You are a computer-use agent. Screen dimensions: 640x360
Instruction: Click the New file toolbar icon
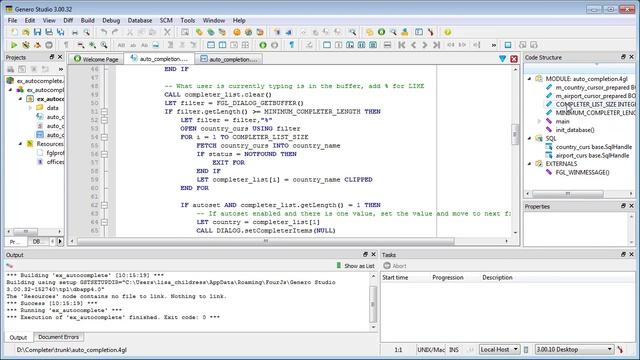[14, 32]
